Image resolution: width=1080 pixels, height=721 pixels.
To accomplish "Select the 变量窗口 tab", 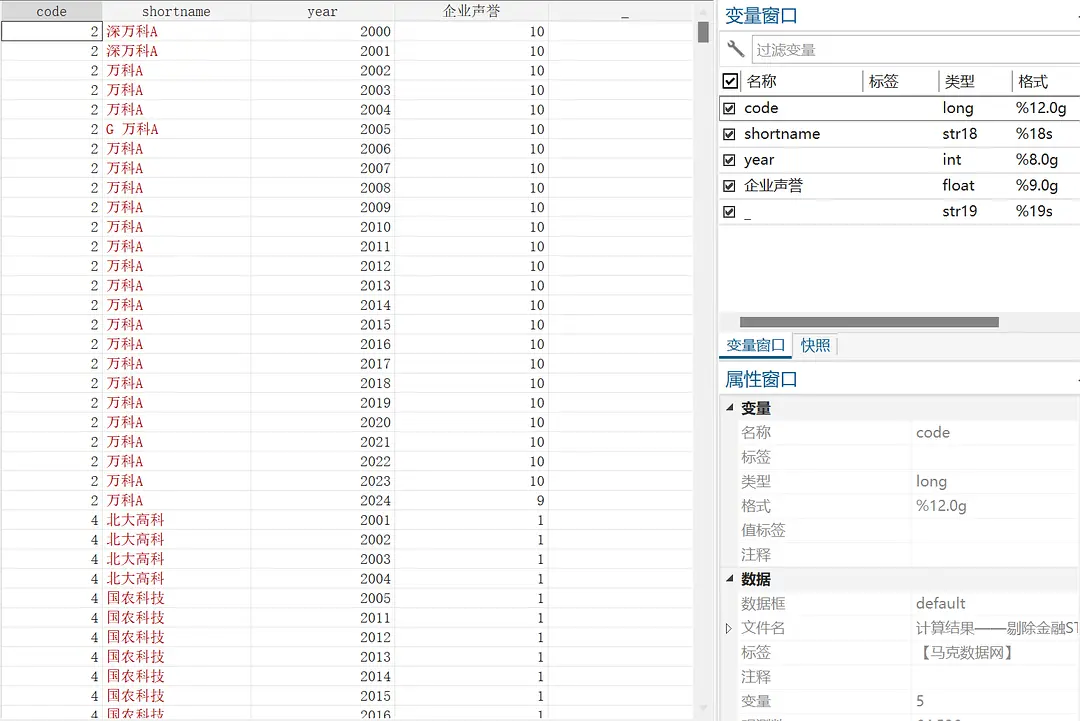I will pyautogui.click(x=754, y=345).
